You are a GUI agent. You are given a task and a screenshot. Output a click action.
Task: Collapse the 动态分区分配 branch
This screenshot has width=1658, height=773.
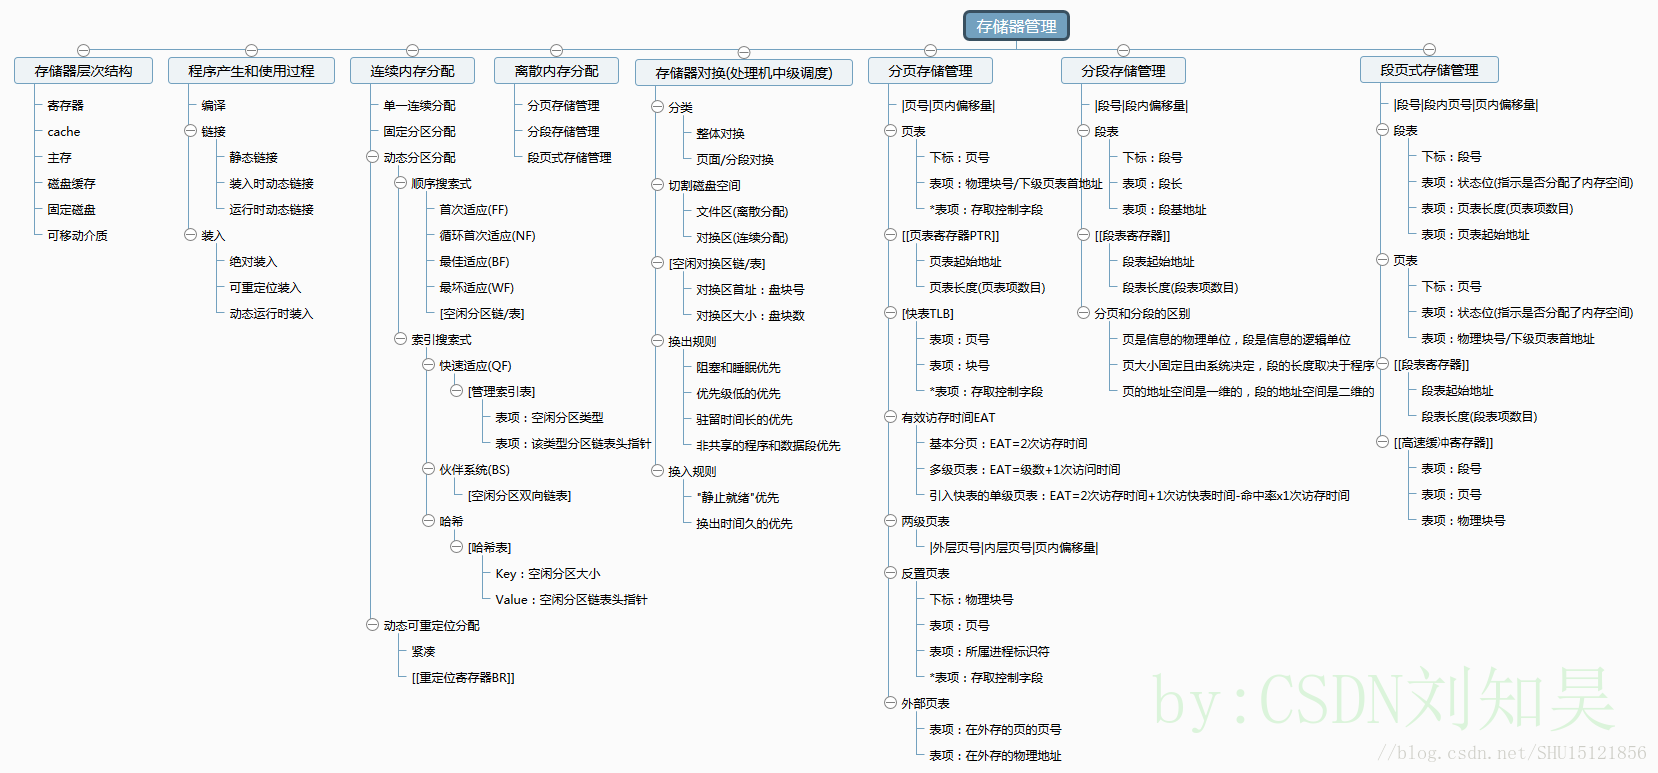(x=372, y=157)
